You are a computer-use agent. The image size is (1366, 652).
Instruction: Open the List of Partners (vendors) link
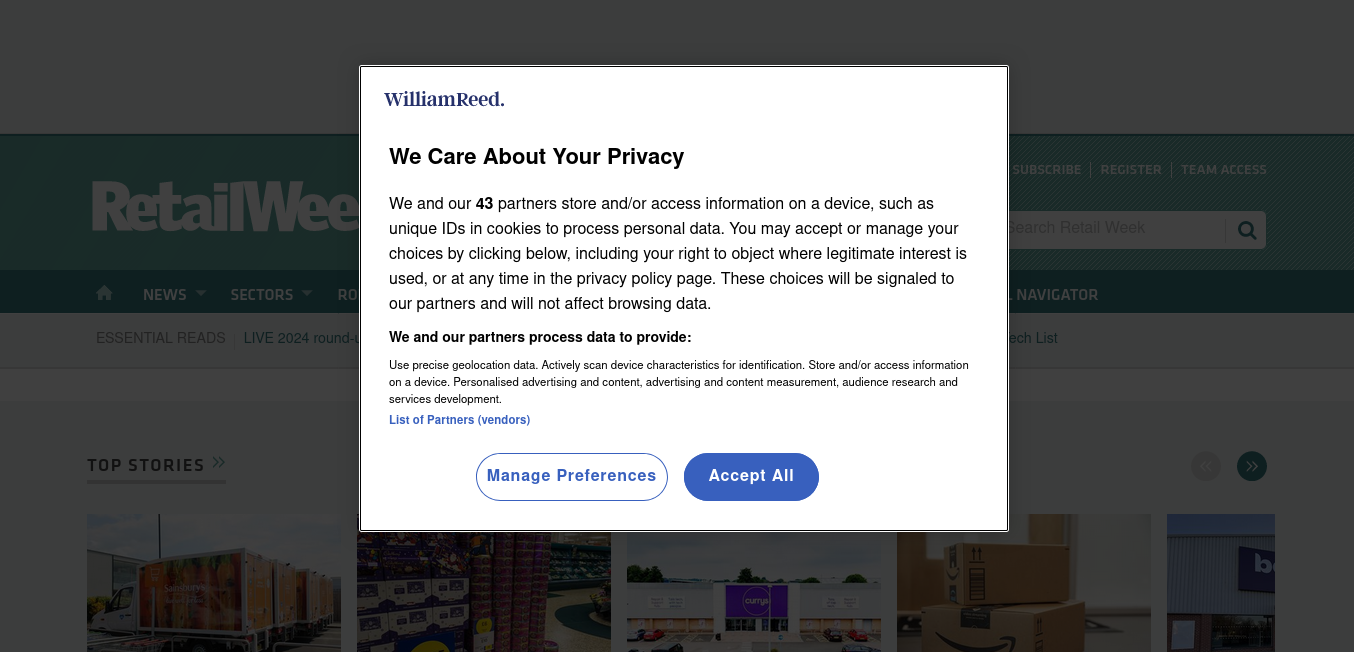click(x=459, y=420)
